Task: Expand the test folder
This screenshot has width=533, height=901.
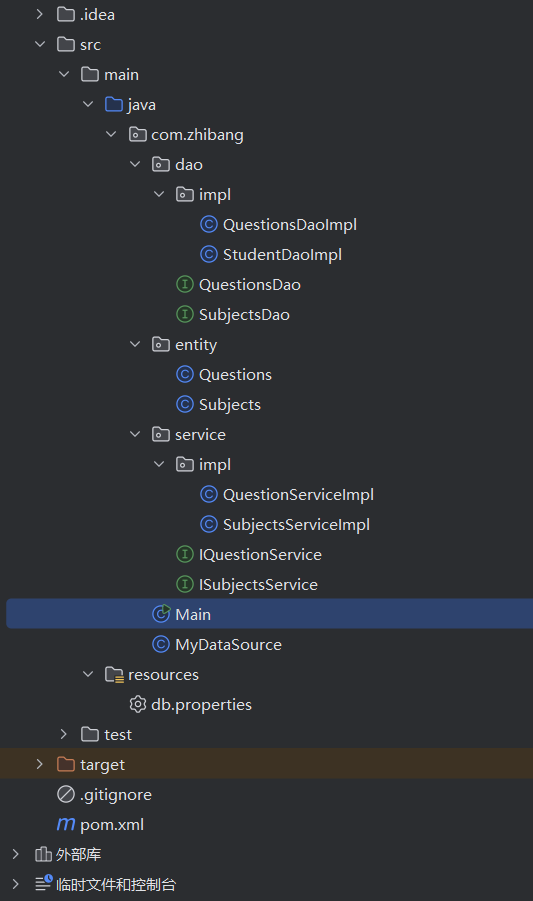Action: [64, 734]
